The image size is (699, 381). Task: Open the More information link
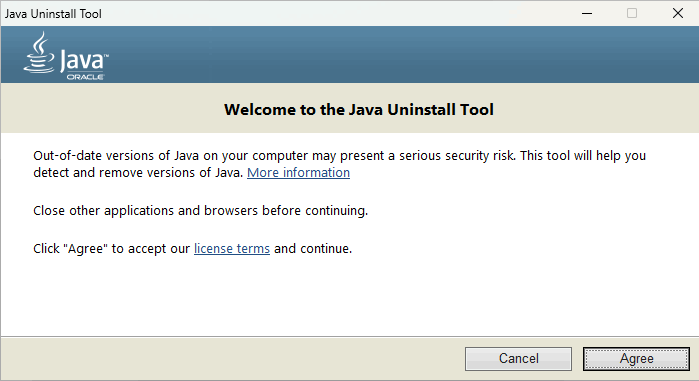[x=298, y=172]
